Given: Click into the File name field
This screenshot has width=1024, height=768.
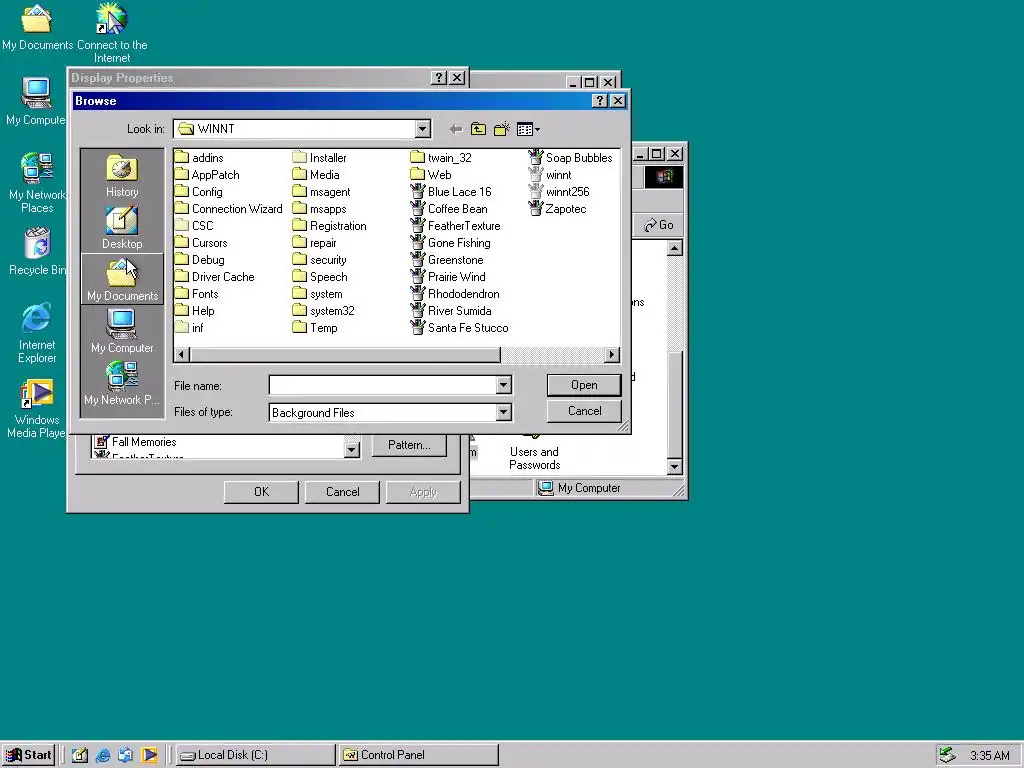Looking at the screenshot, I should [383, 386].
